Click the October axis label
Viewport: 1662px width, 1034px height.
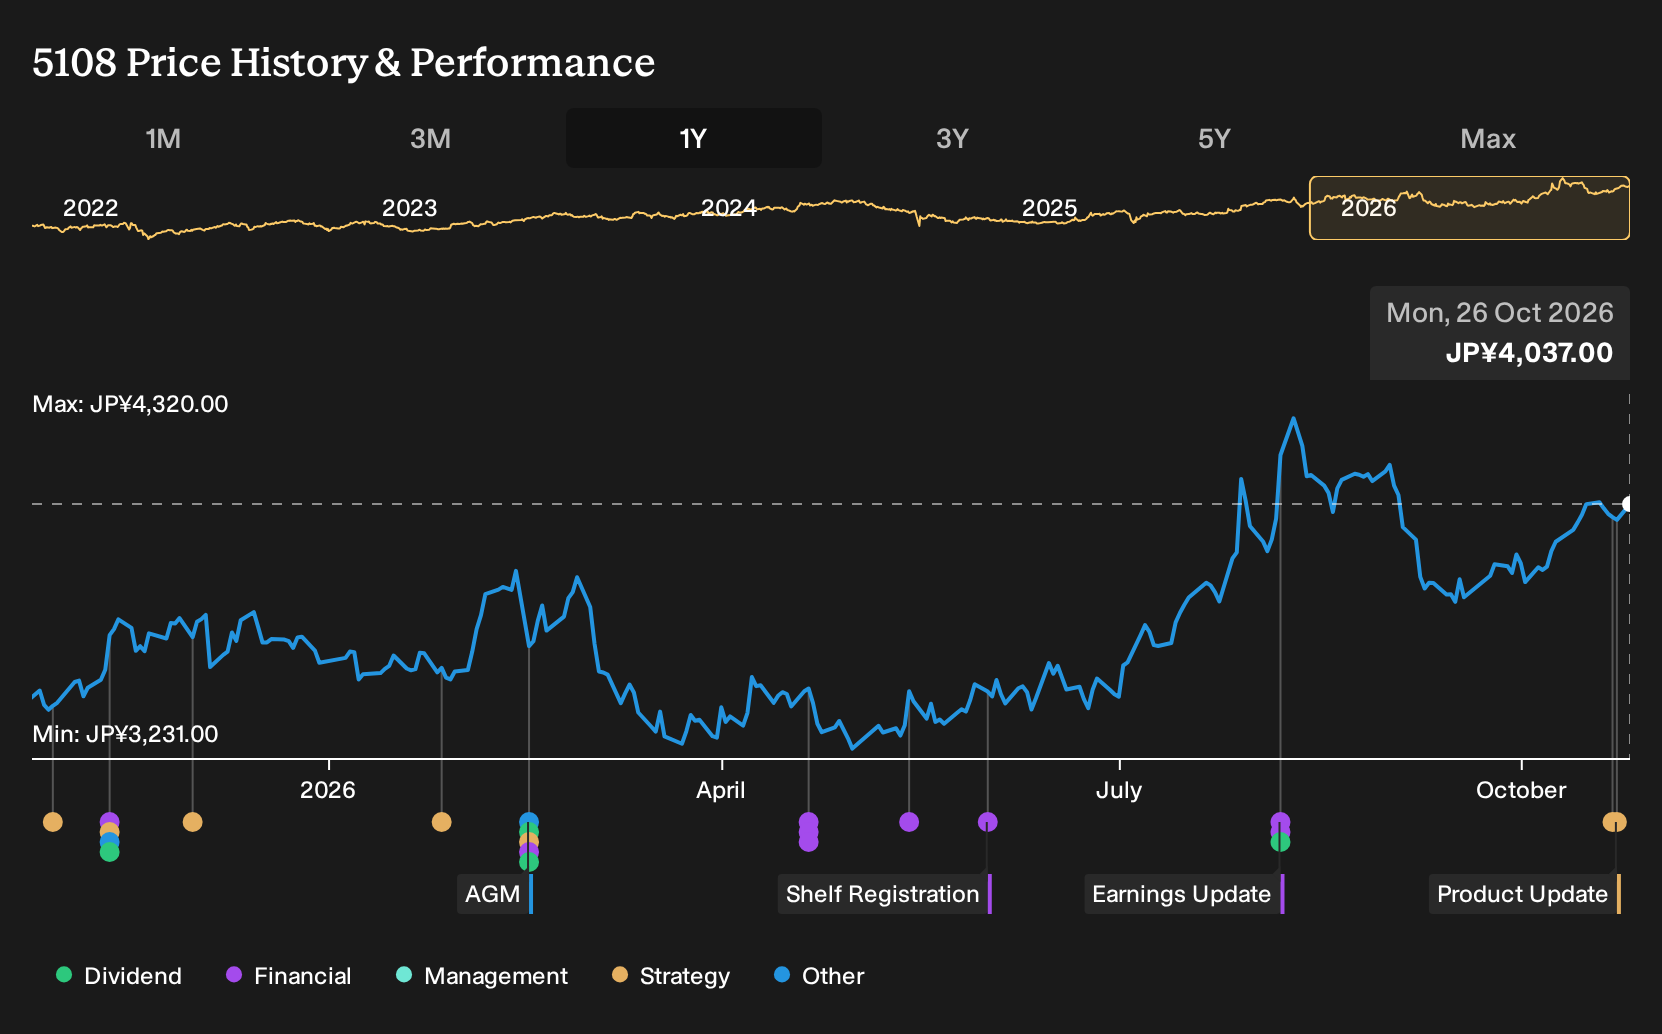click(1521, 790)
